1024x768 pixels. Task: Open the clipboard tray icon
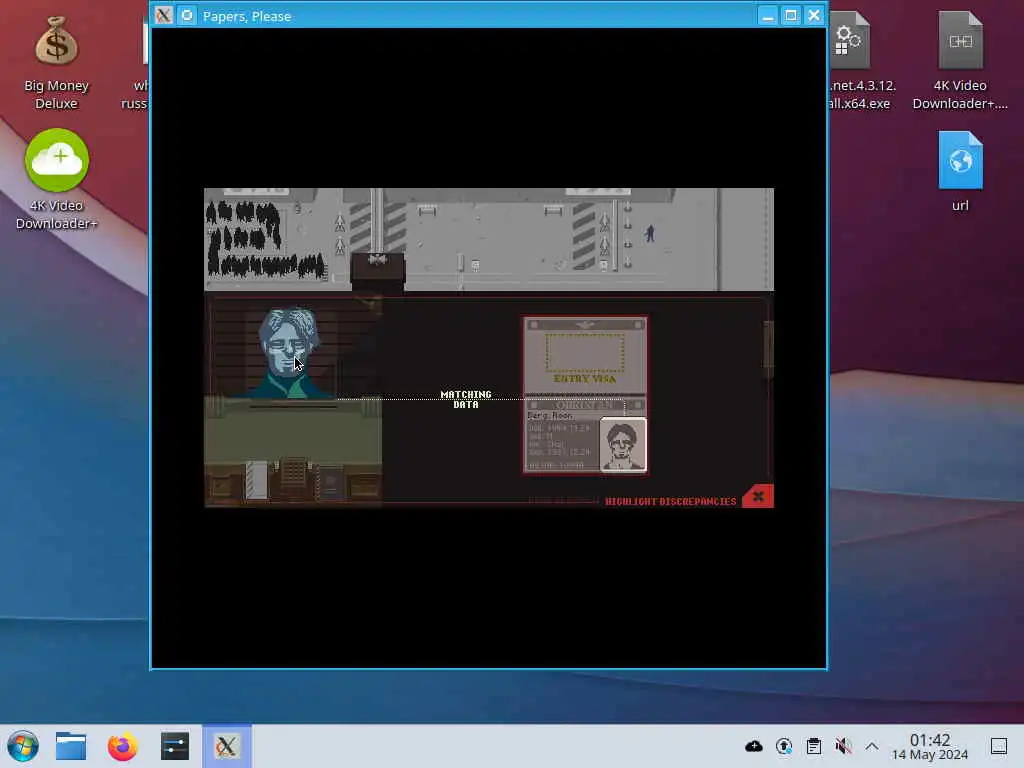(814, 746)
